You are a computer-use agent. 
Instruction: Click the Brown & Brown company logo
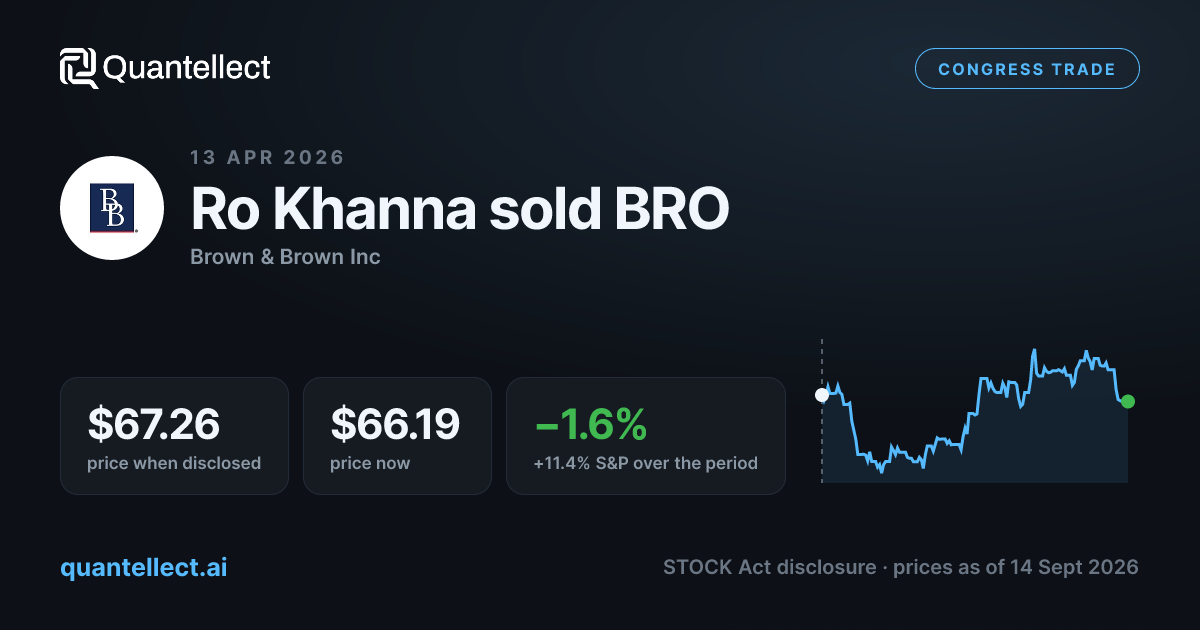click(112, 208)
